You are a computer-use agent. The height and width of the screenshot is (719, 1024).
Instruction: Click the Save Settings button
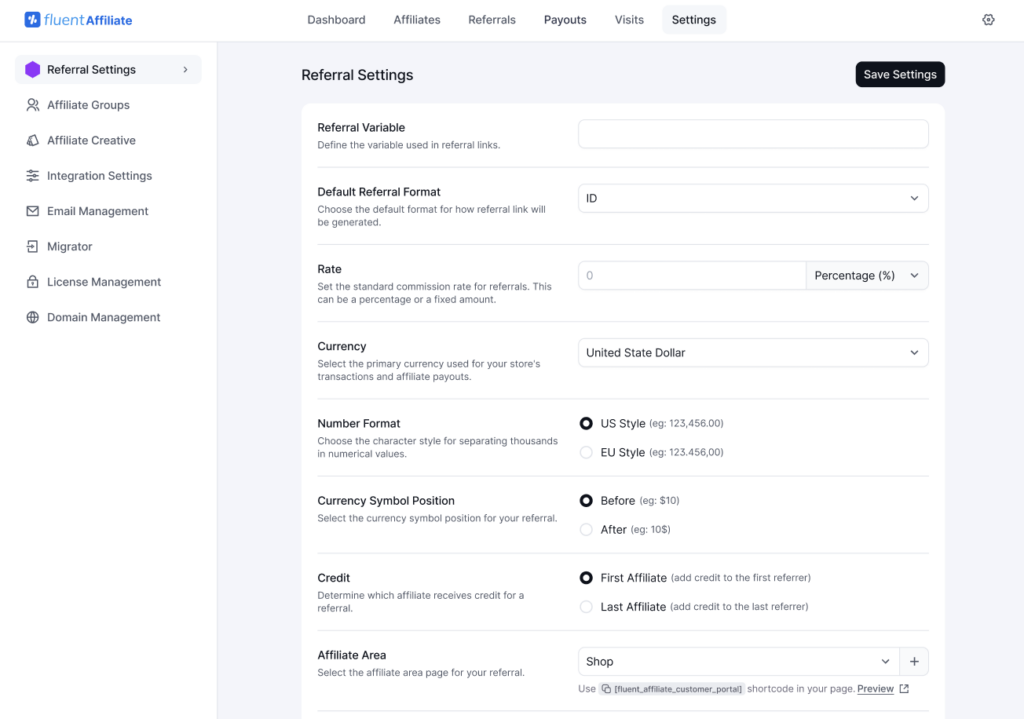click(x=899, y=75)
